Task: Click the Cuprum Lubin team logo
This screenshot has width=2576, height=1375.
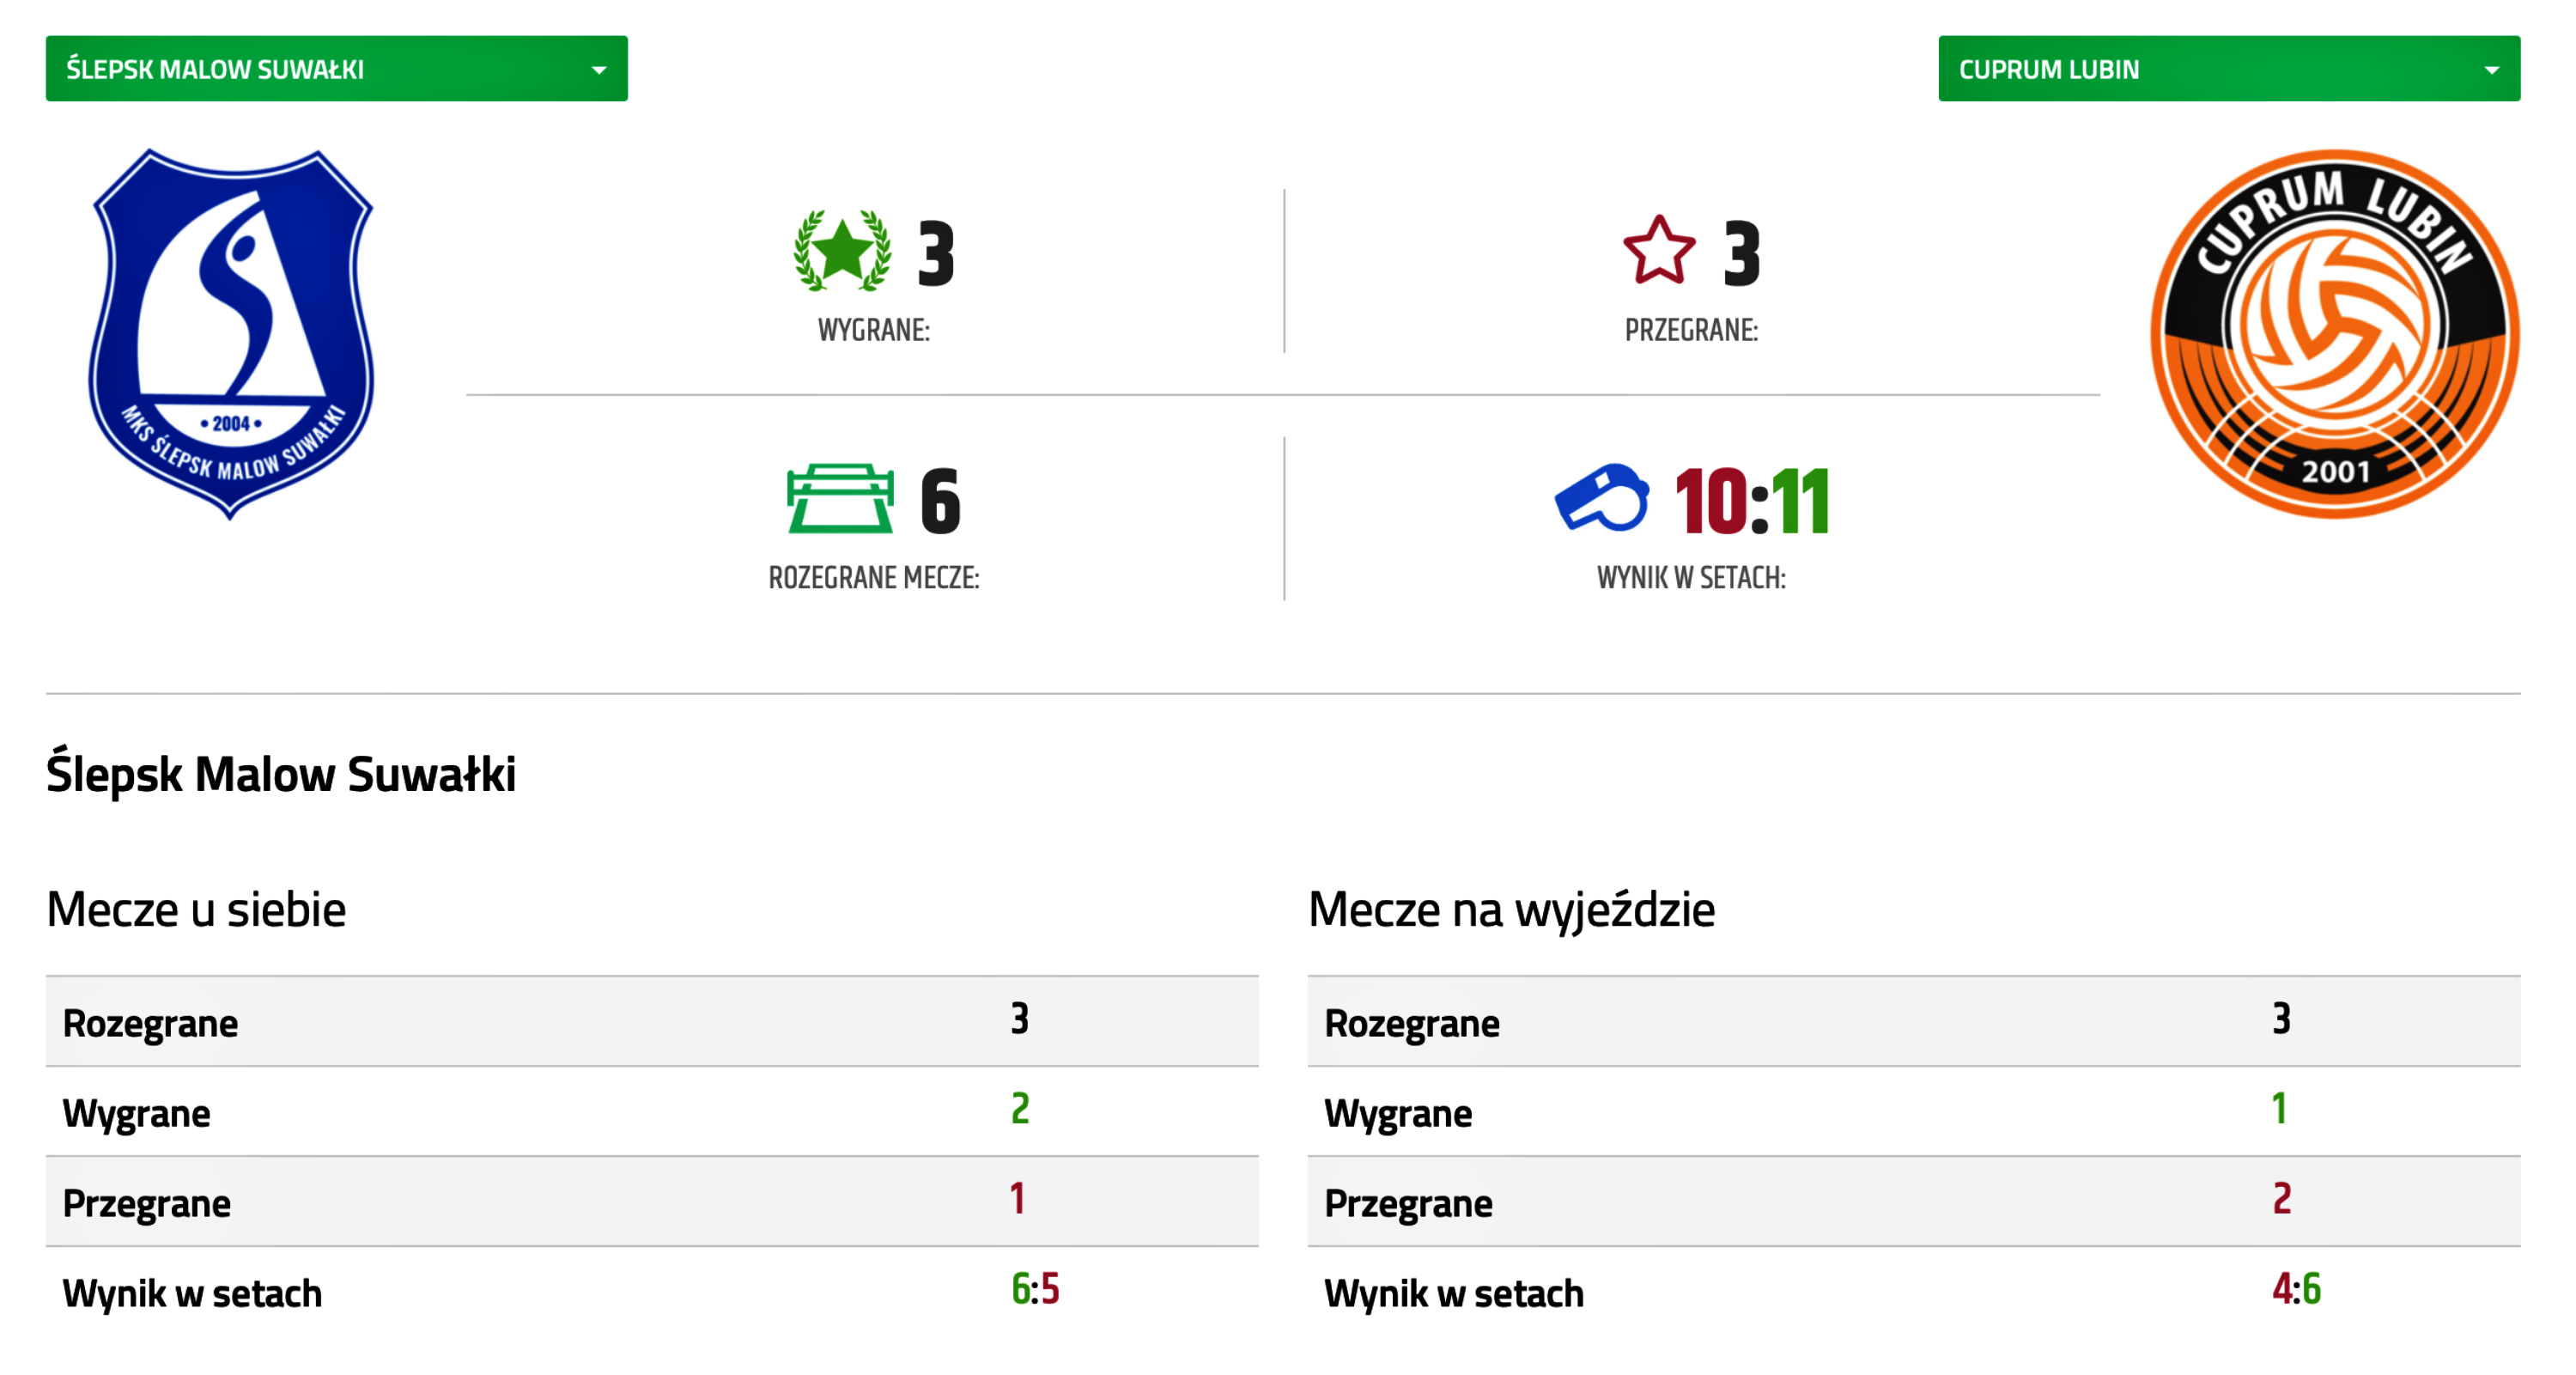Action: (2334, 333)
